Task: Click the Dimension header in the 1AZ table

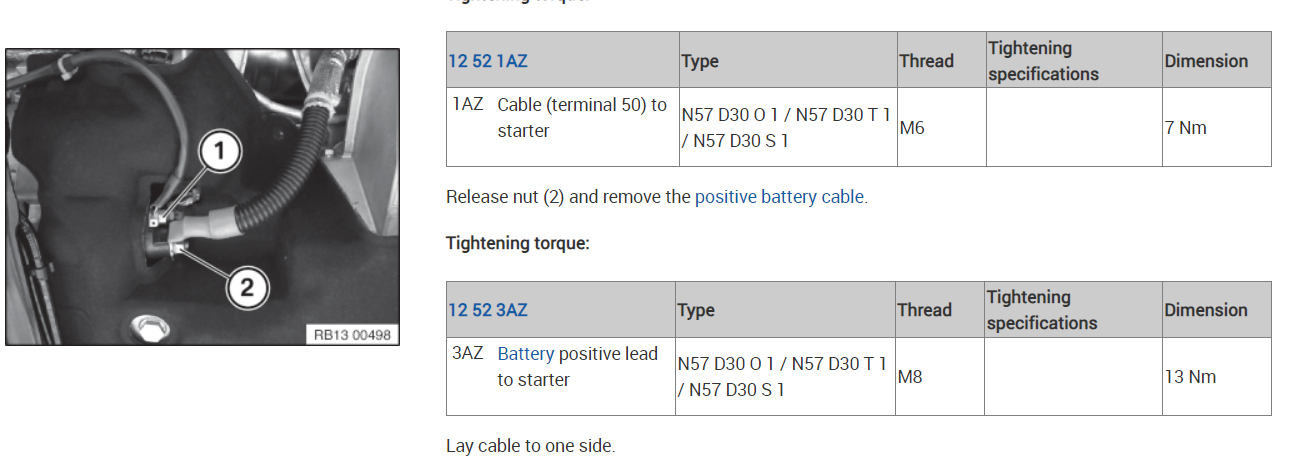Action: click(x=1206, y=61)
